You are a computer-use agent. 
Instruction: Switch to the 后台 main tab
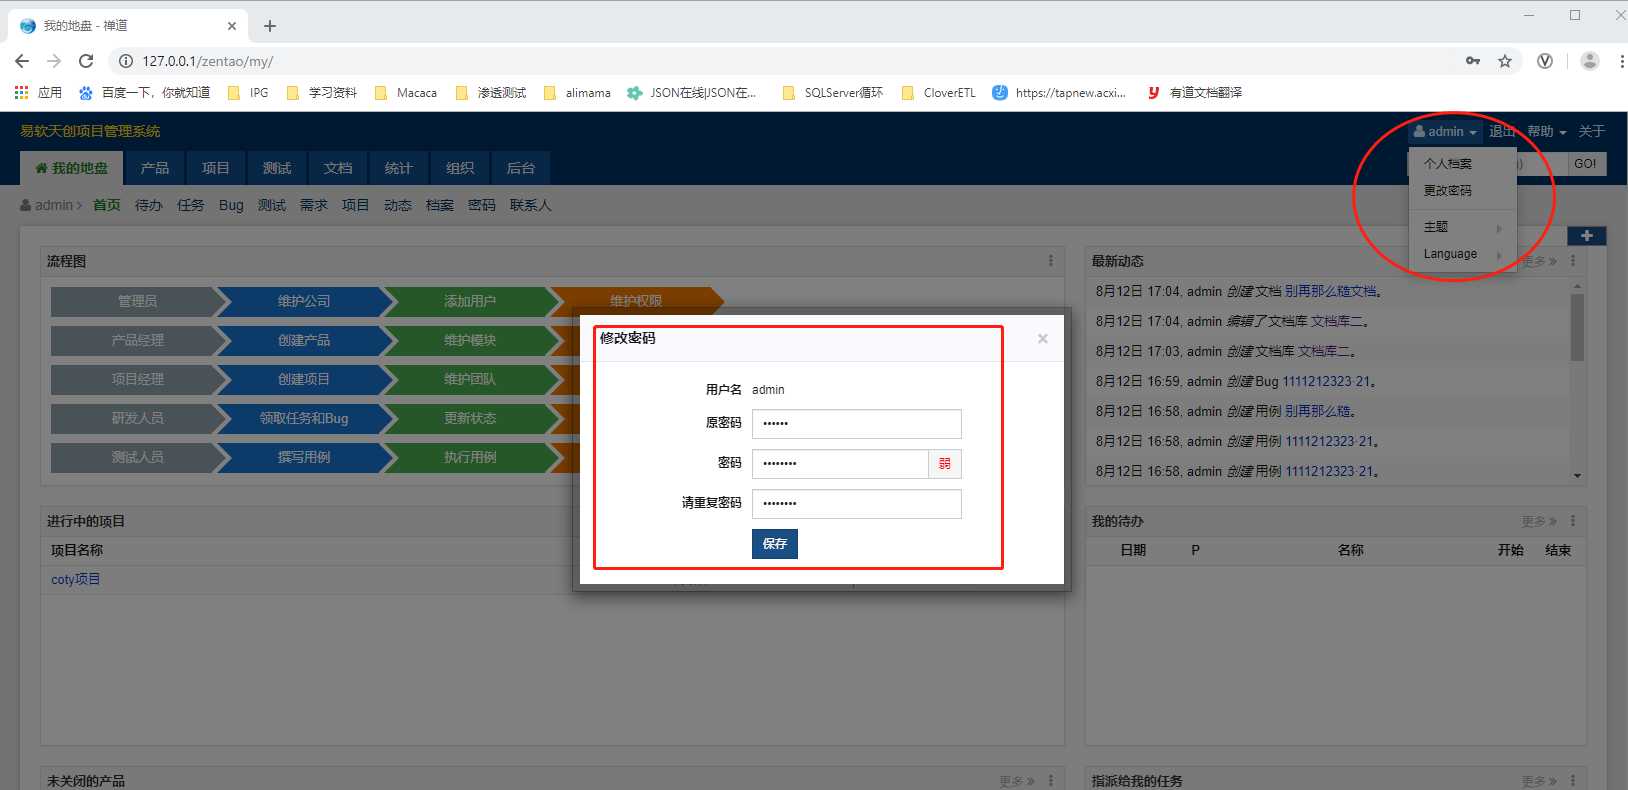[x=521, y=168]
